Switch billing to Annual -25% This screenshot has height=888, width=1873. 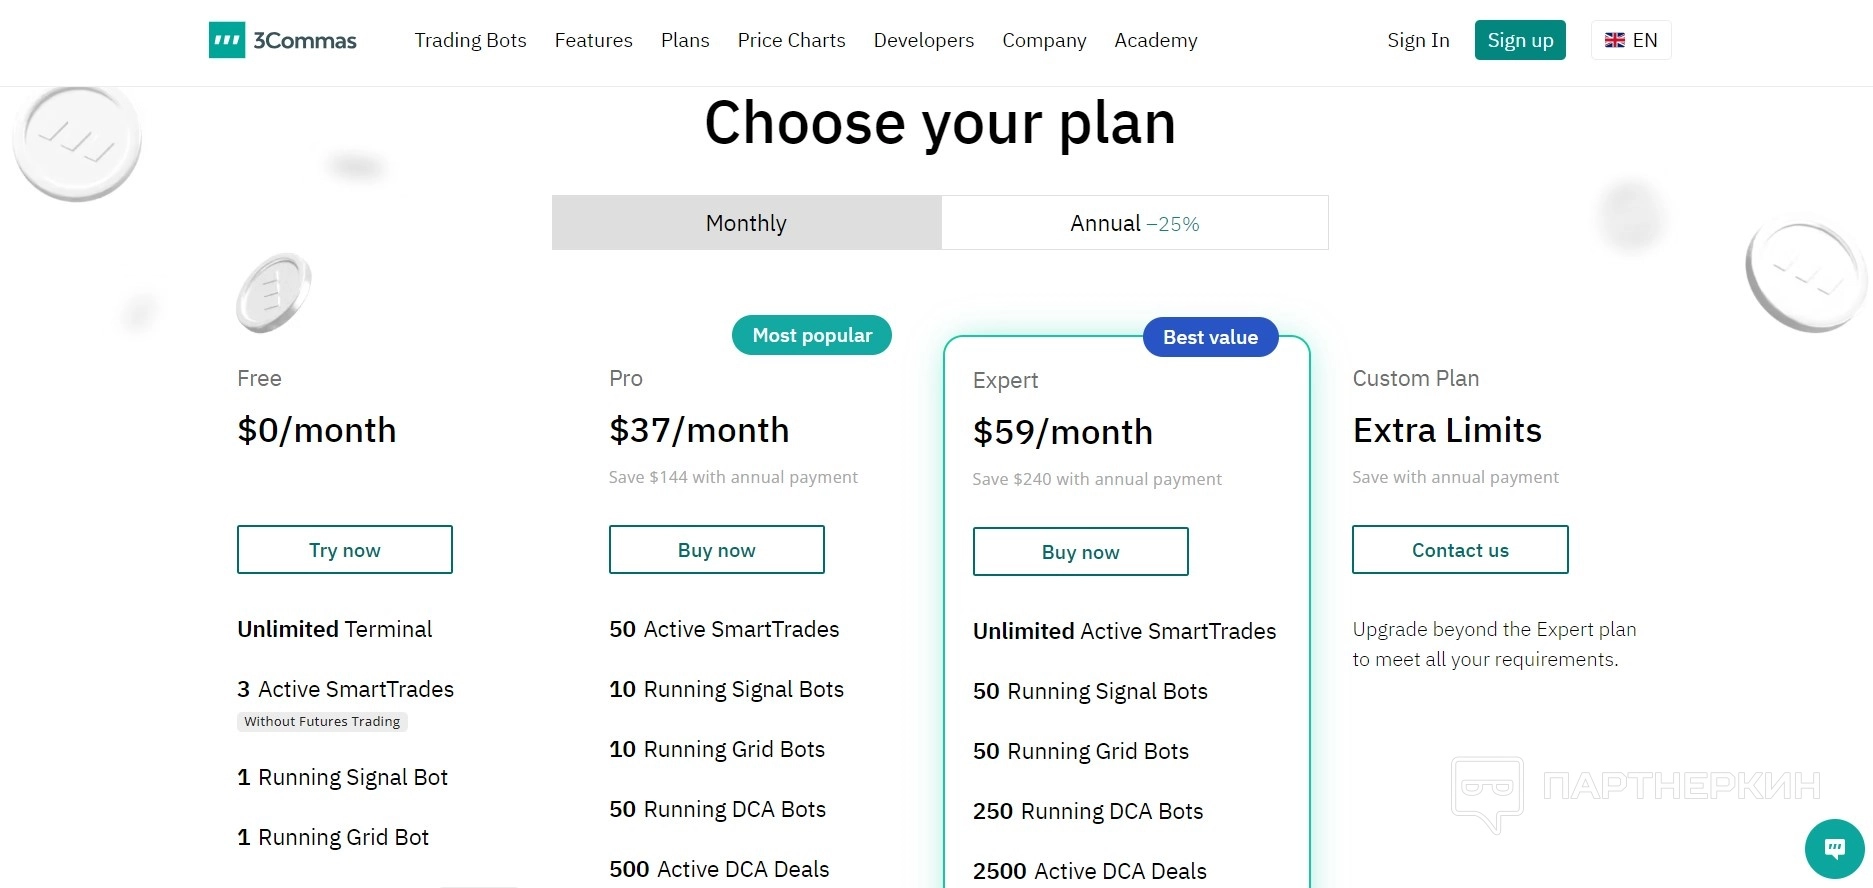pyautogui.click(x=1134, y=223)
